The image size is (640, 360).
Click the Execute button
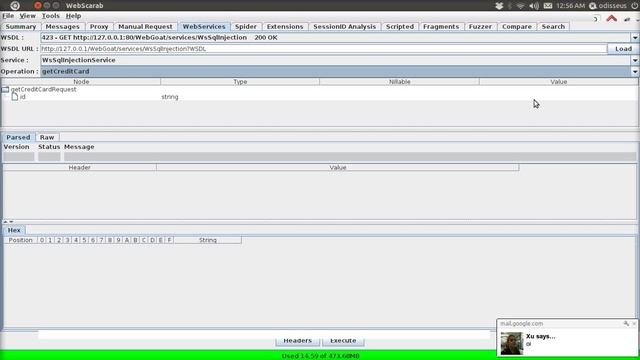pyautogui.click(x=343, y=341)
